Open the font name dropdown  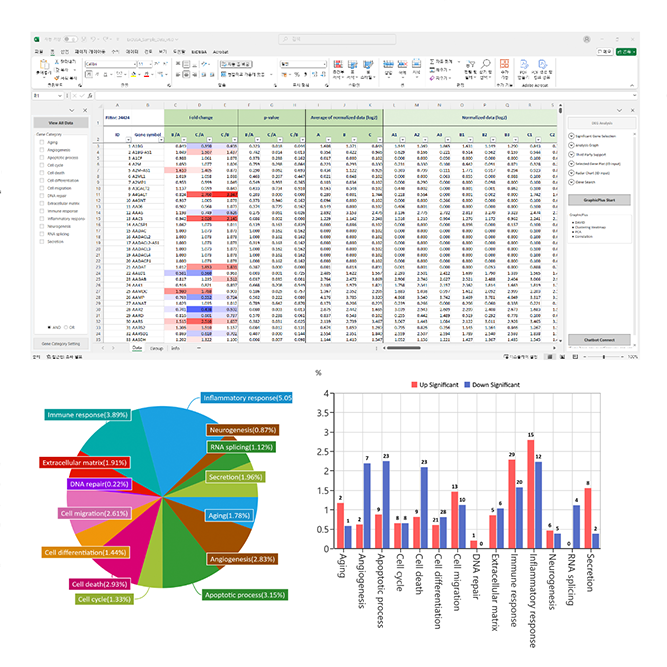[x=135, y=64]
